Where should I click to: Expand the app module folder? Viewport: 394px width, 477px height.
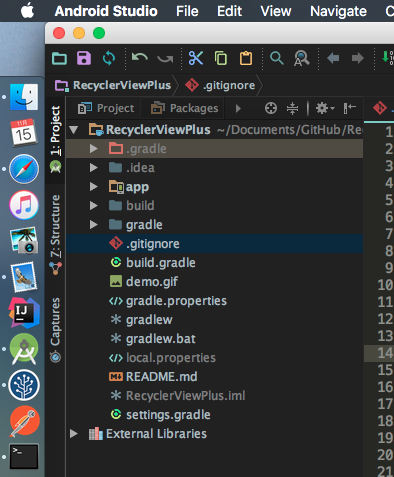tap(94, 187)
